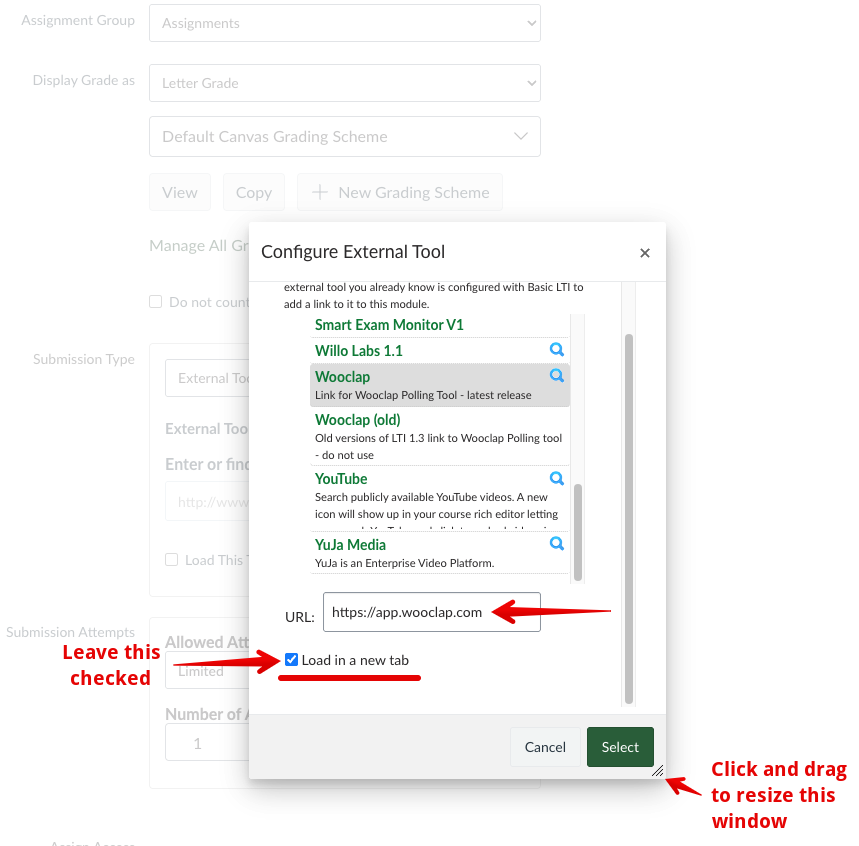Expand Default Canvas Grading Scheme dropdown

tap(344, 137)
